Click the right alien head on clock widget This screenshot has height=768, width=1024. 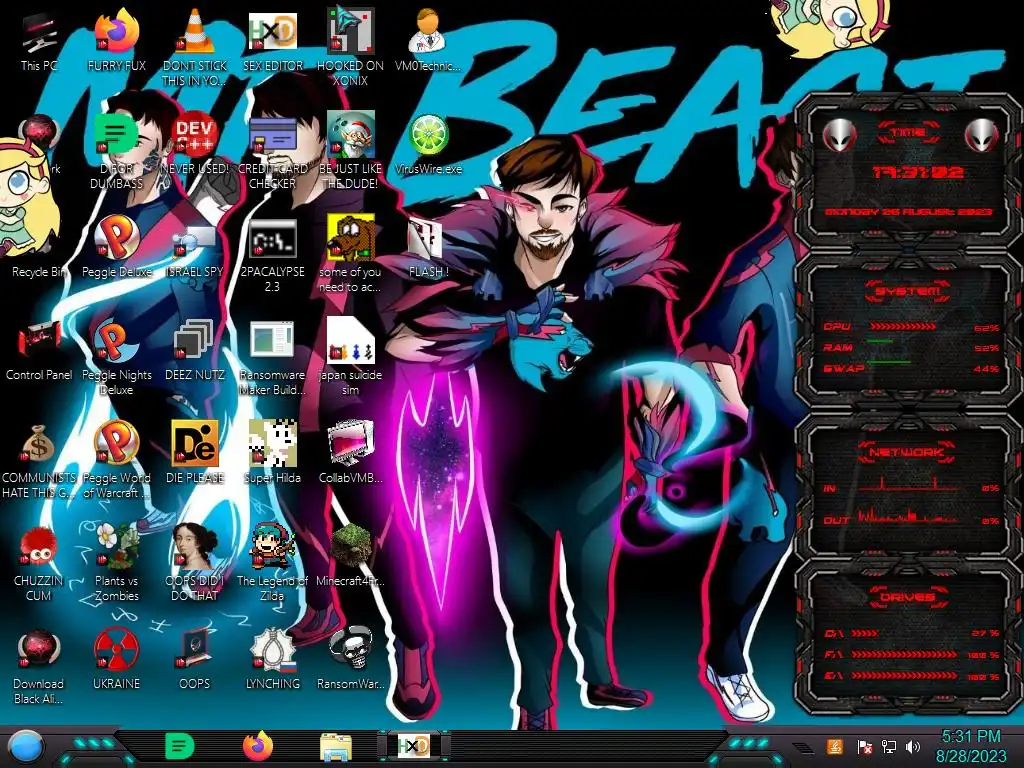pos(982,135)
